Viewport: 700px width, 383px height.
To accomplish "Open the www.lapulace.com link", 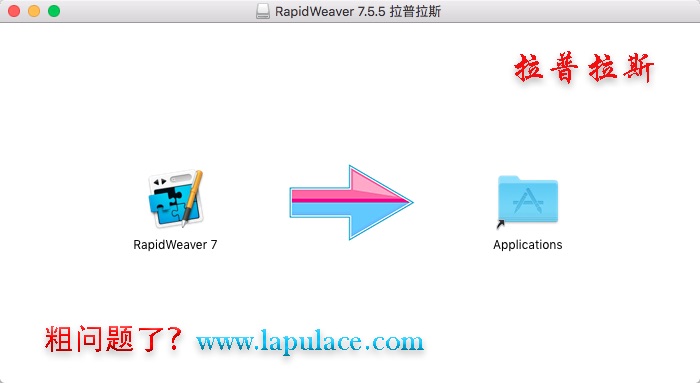I will click(310, 341).
